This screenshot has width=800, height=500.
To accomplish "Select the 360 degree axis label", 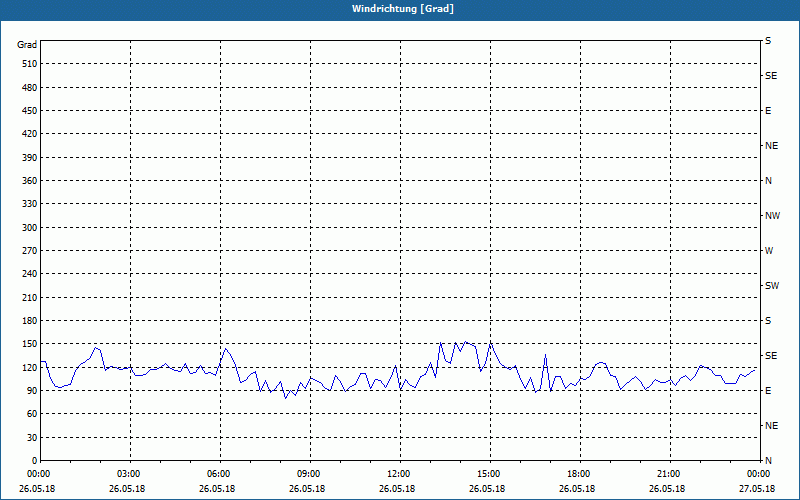I will (x=30, y=181).
